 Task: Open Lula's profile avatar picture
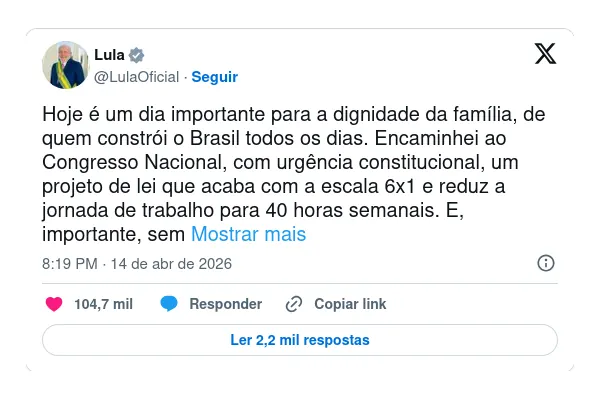click(x=65, y=65)
